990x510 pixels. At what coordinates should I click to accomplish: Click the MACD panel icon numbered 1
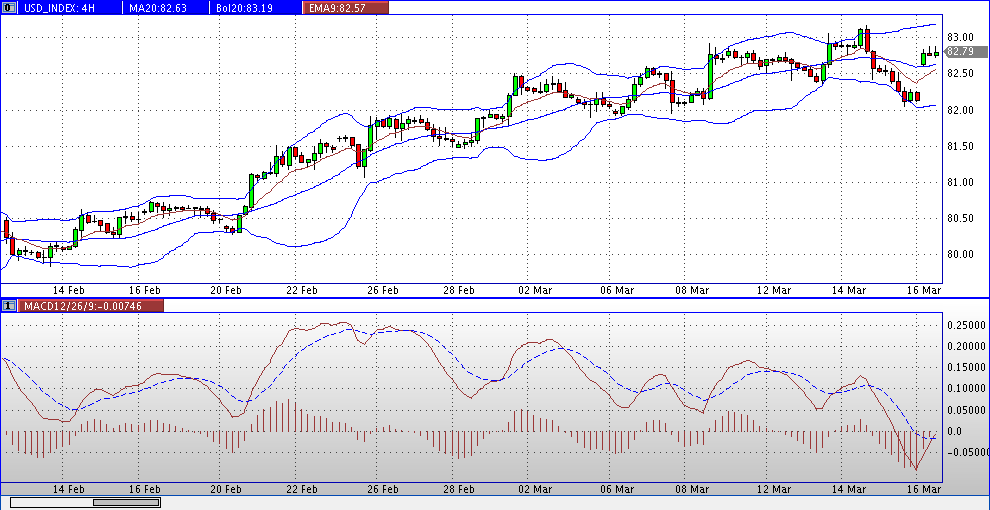click(9, 306)
